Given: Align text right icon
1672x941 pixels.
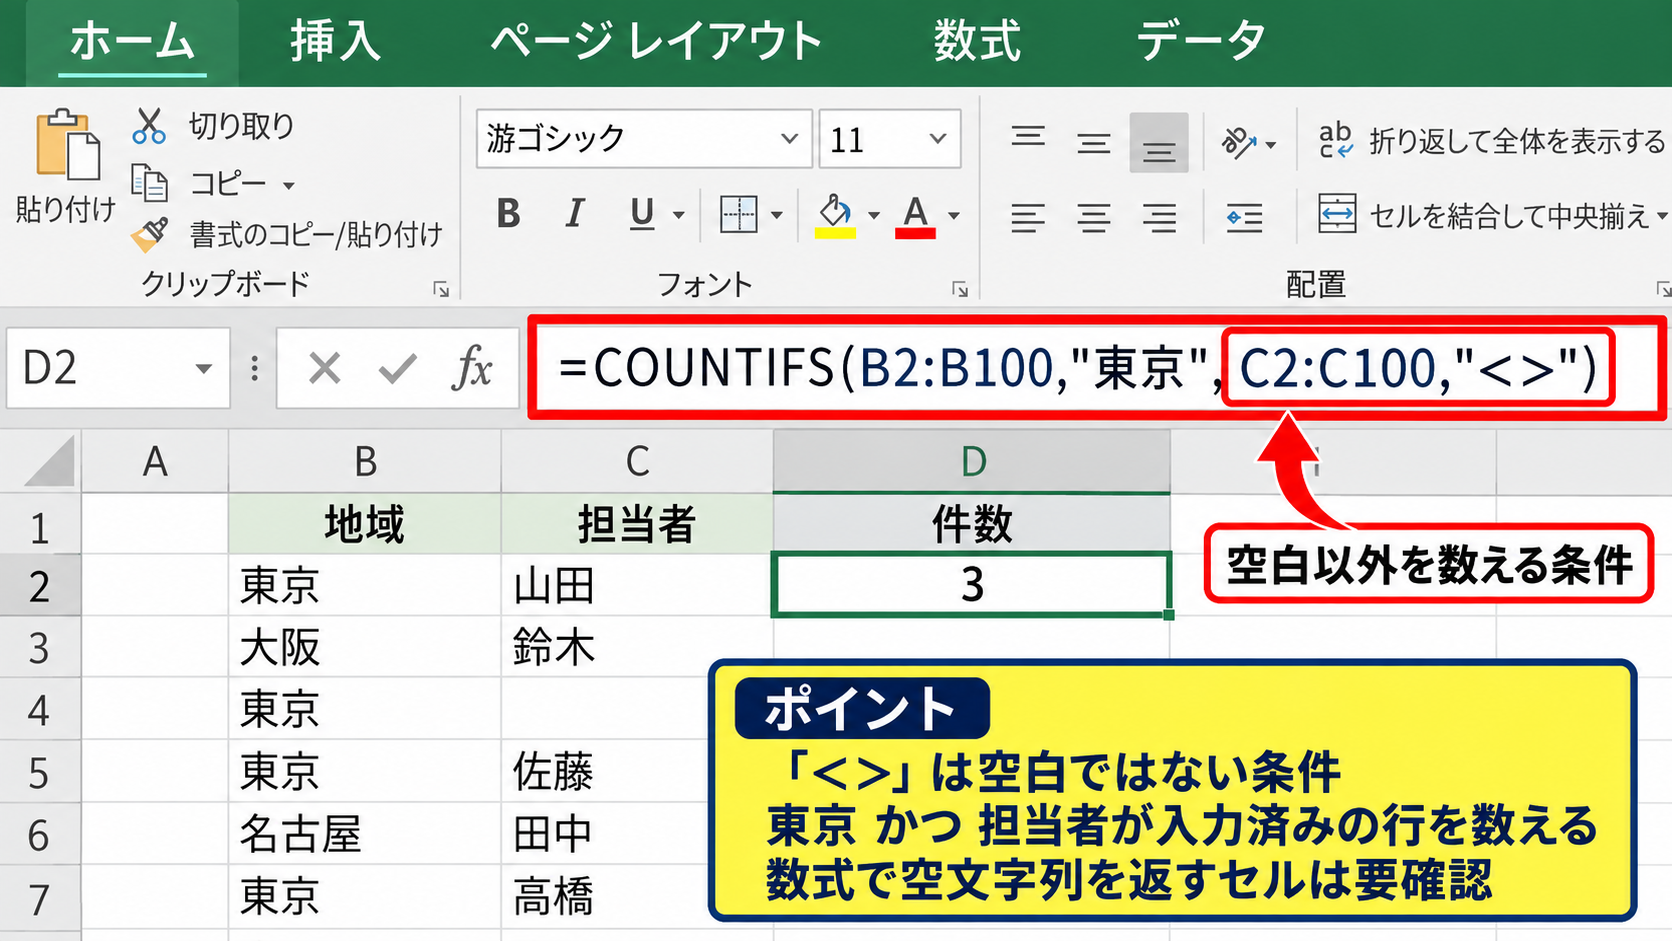Looking at the screenshot, I should click(1159, 216).
